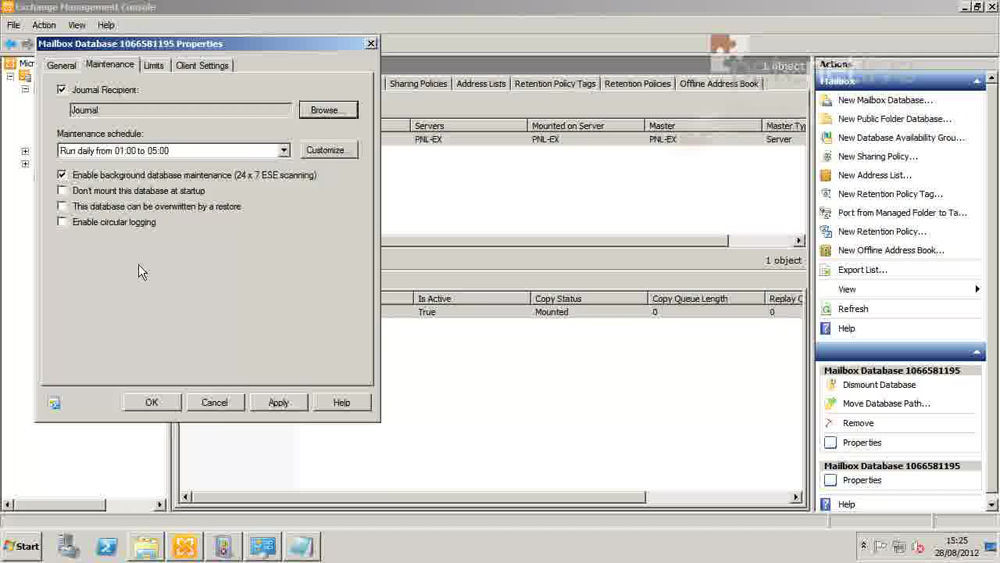Open the File menu
This screenshot has height=563, width=1000.
point(13,25)
